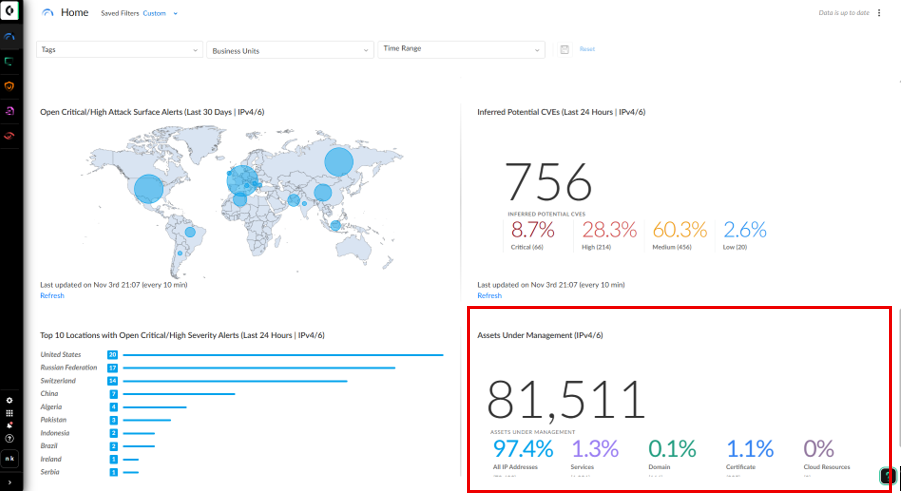Click the large bubble over North America

click(149, 188)
